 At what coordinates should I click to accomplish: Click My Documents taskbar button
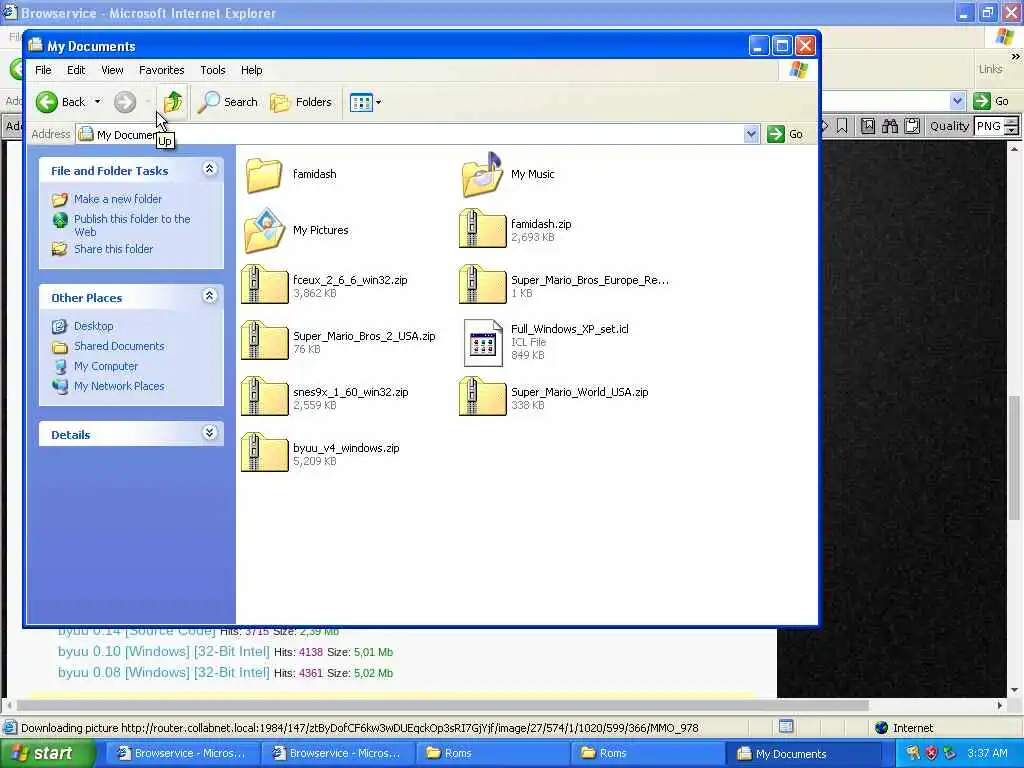coord(802,754)
